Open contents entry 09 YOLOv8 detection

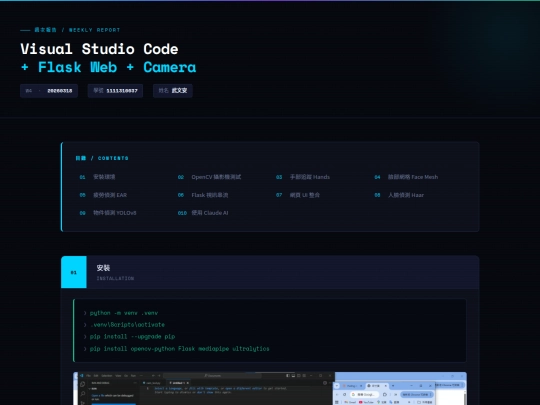[x=108, y=213]
